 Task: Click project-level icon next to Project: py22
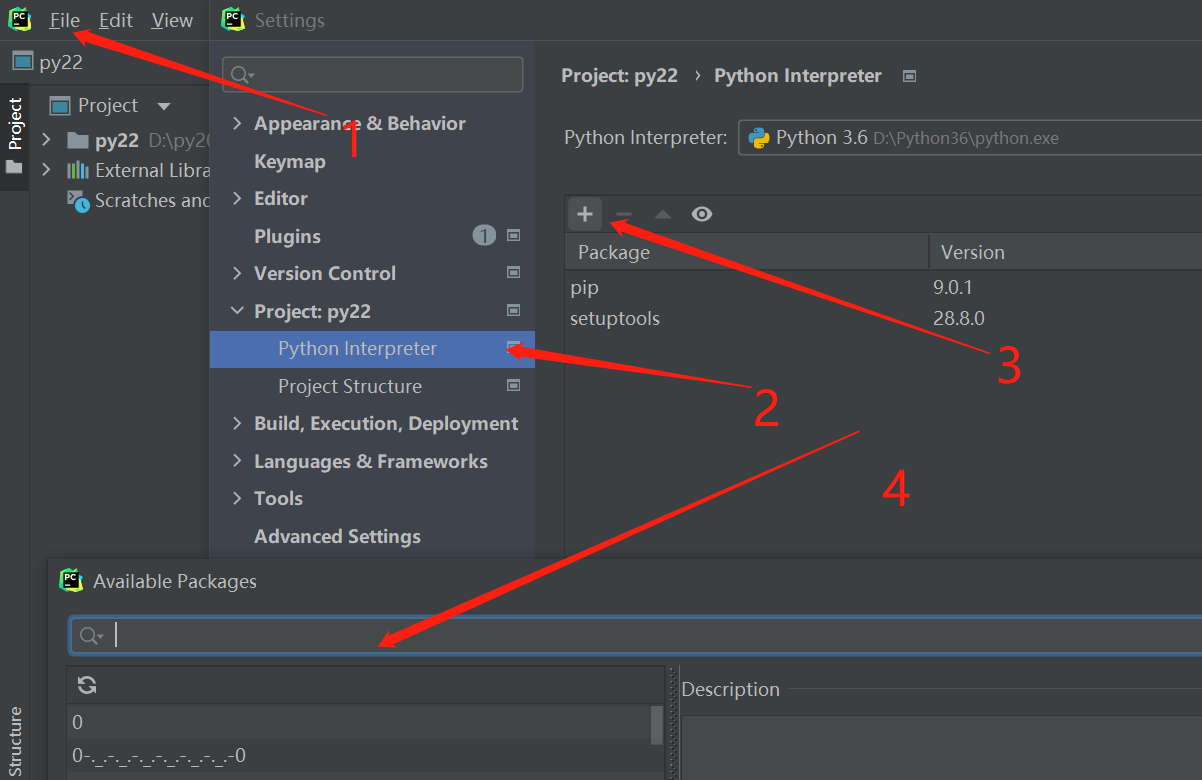point(514,310)
